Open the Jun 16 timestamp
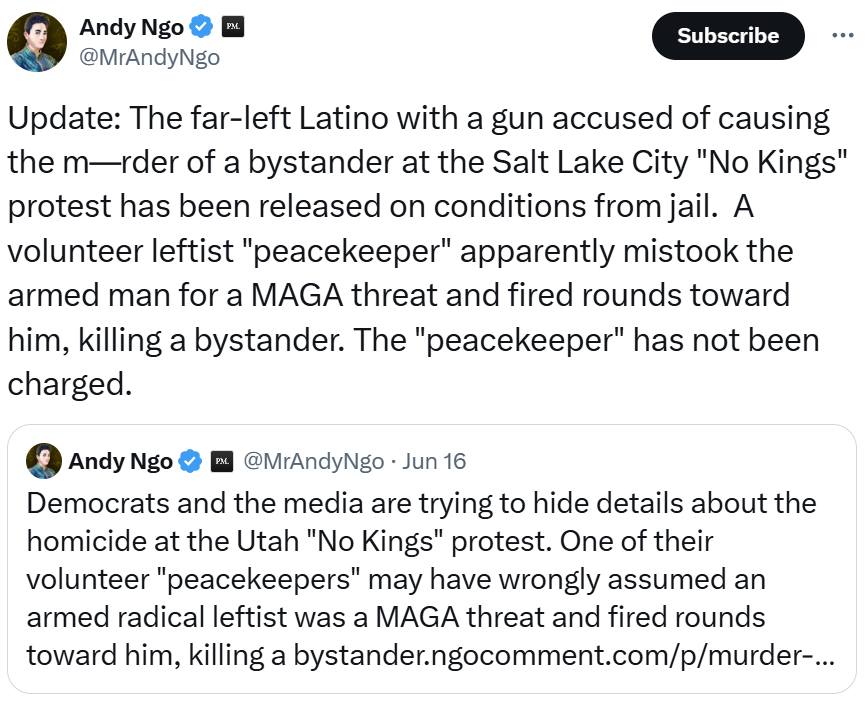The height and width of the screenshot is (708, 866). [434, 461]
